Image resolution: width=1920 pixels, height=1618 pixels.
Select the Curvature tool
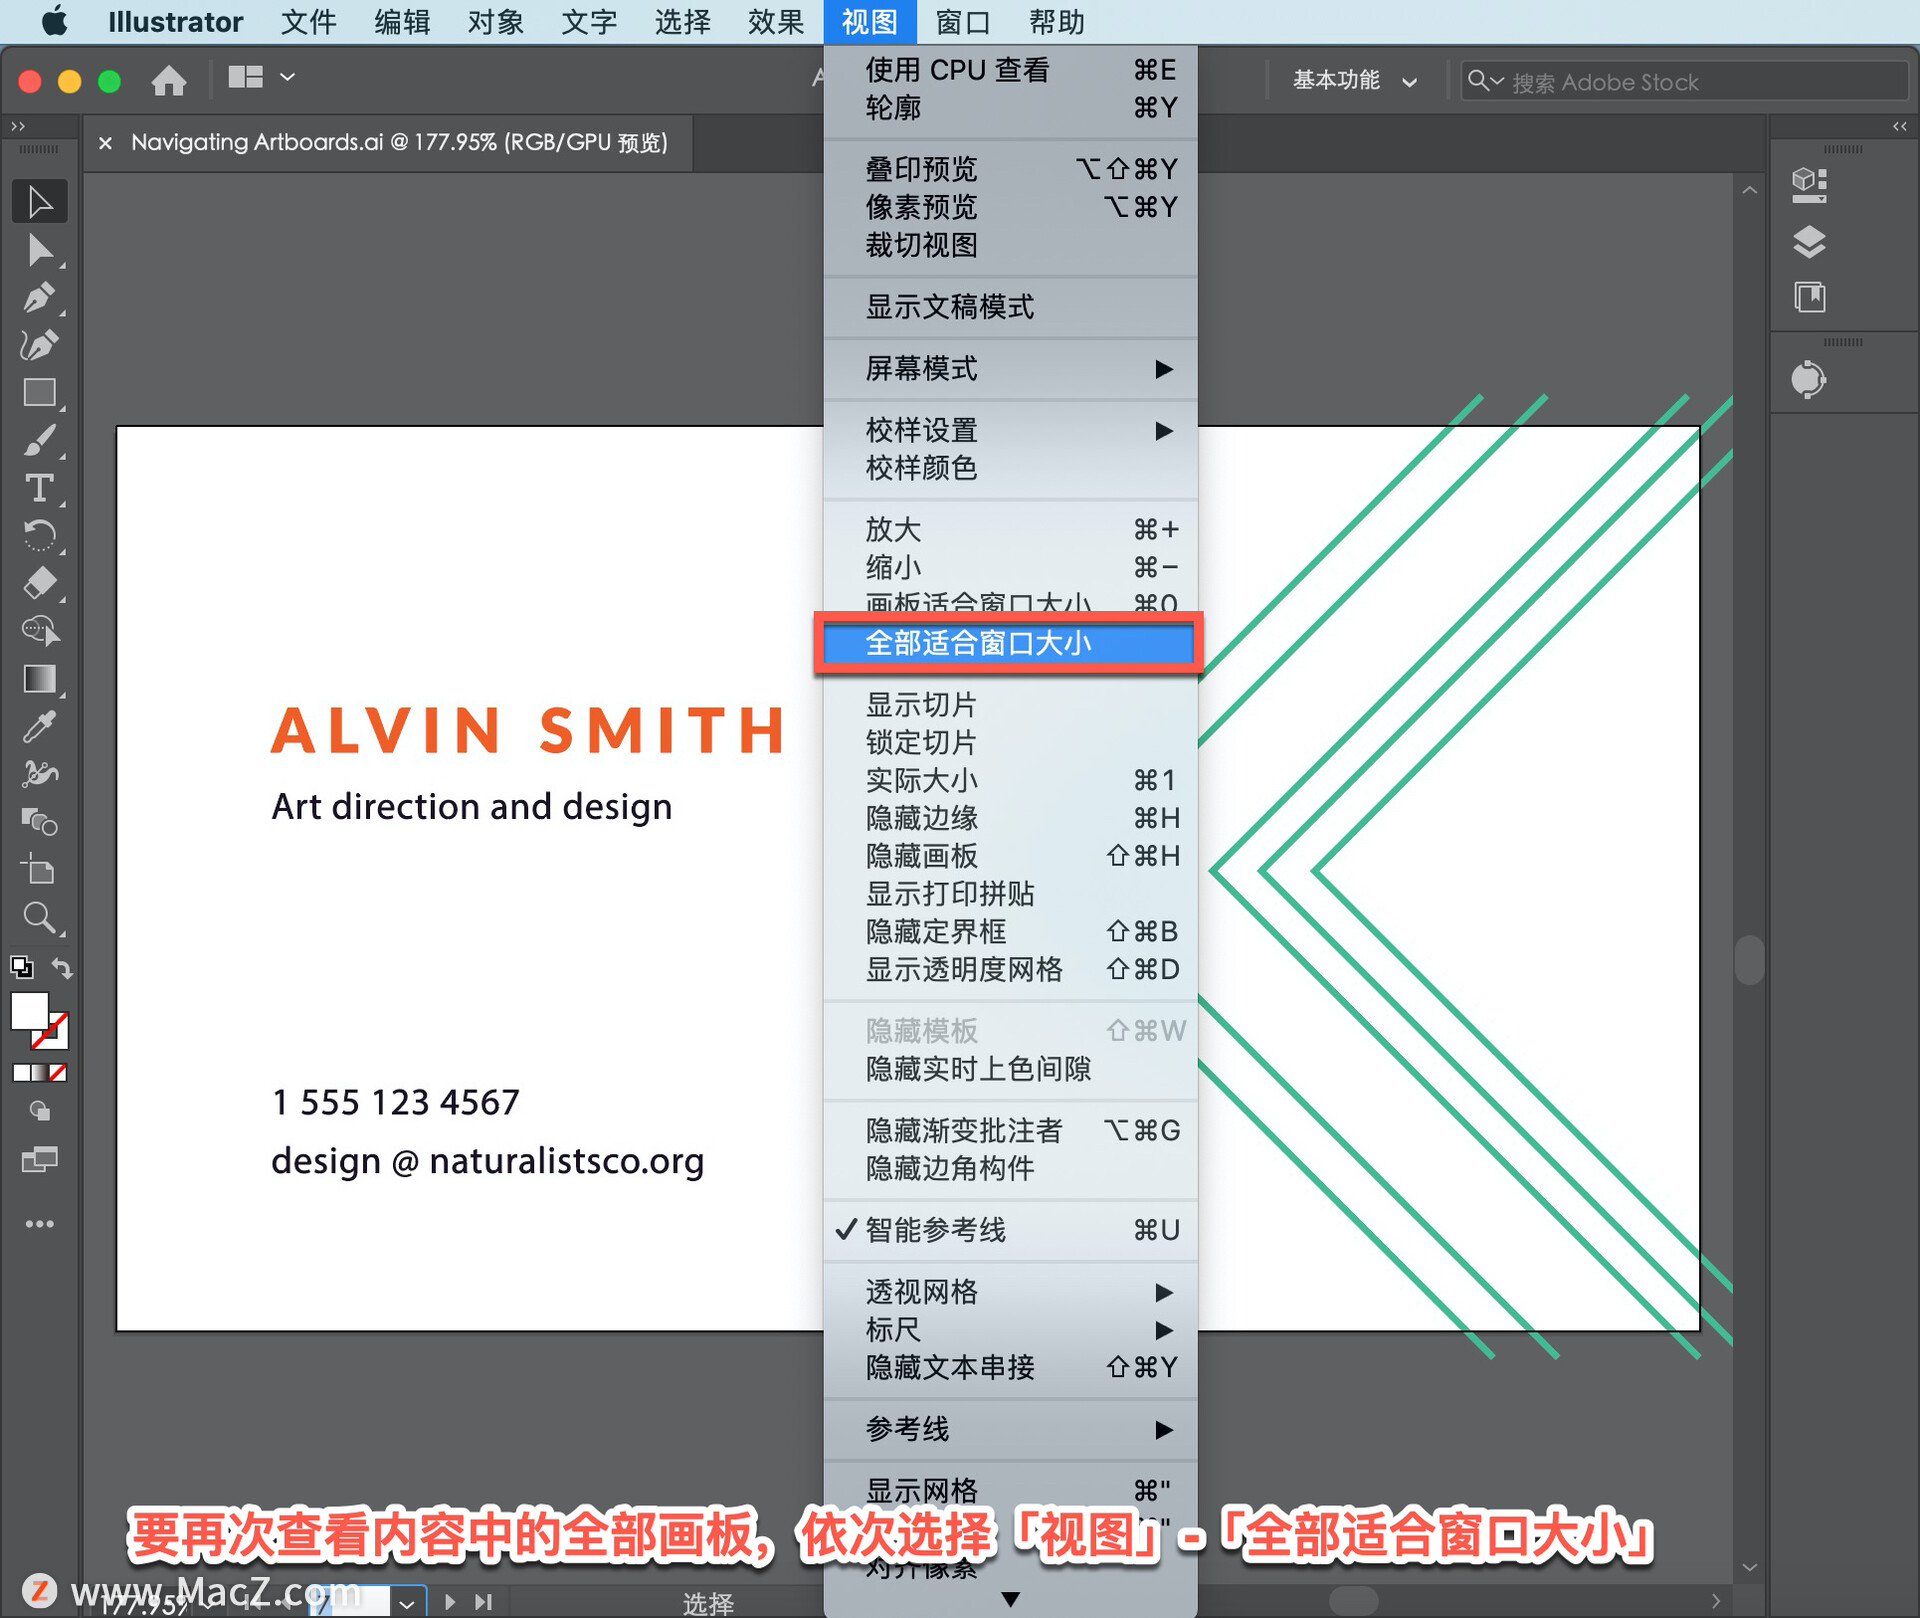coord(40,345)
